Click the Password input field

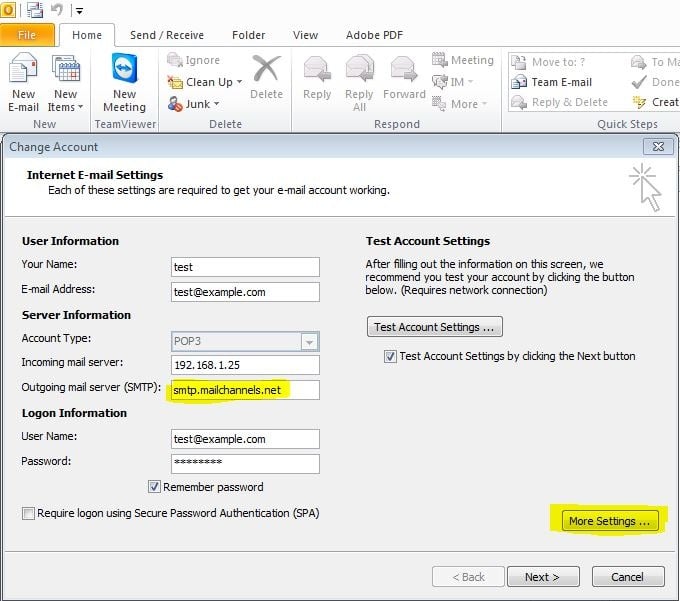[245, 464]
